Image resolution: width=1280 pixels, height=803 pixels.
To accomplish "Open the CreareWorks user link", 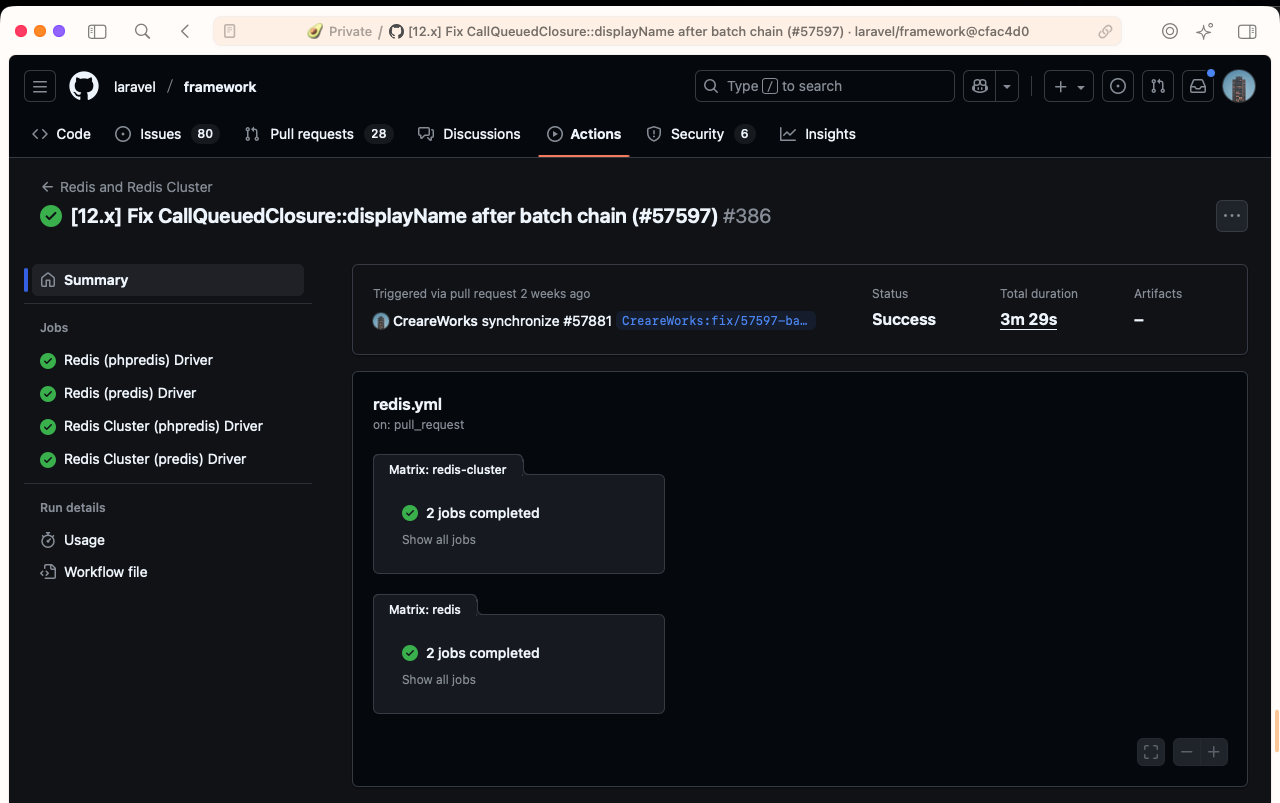I will tap(435, 321).
